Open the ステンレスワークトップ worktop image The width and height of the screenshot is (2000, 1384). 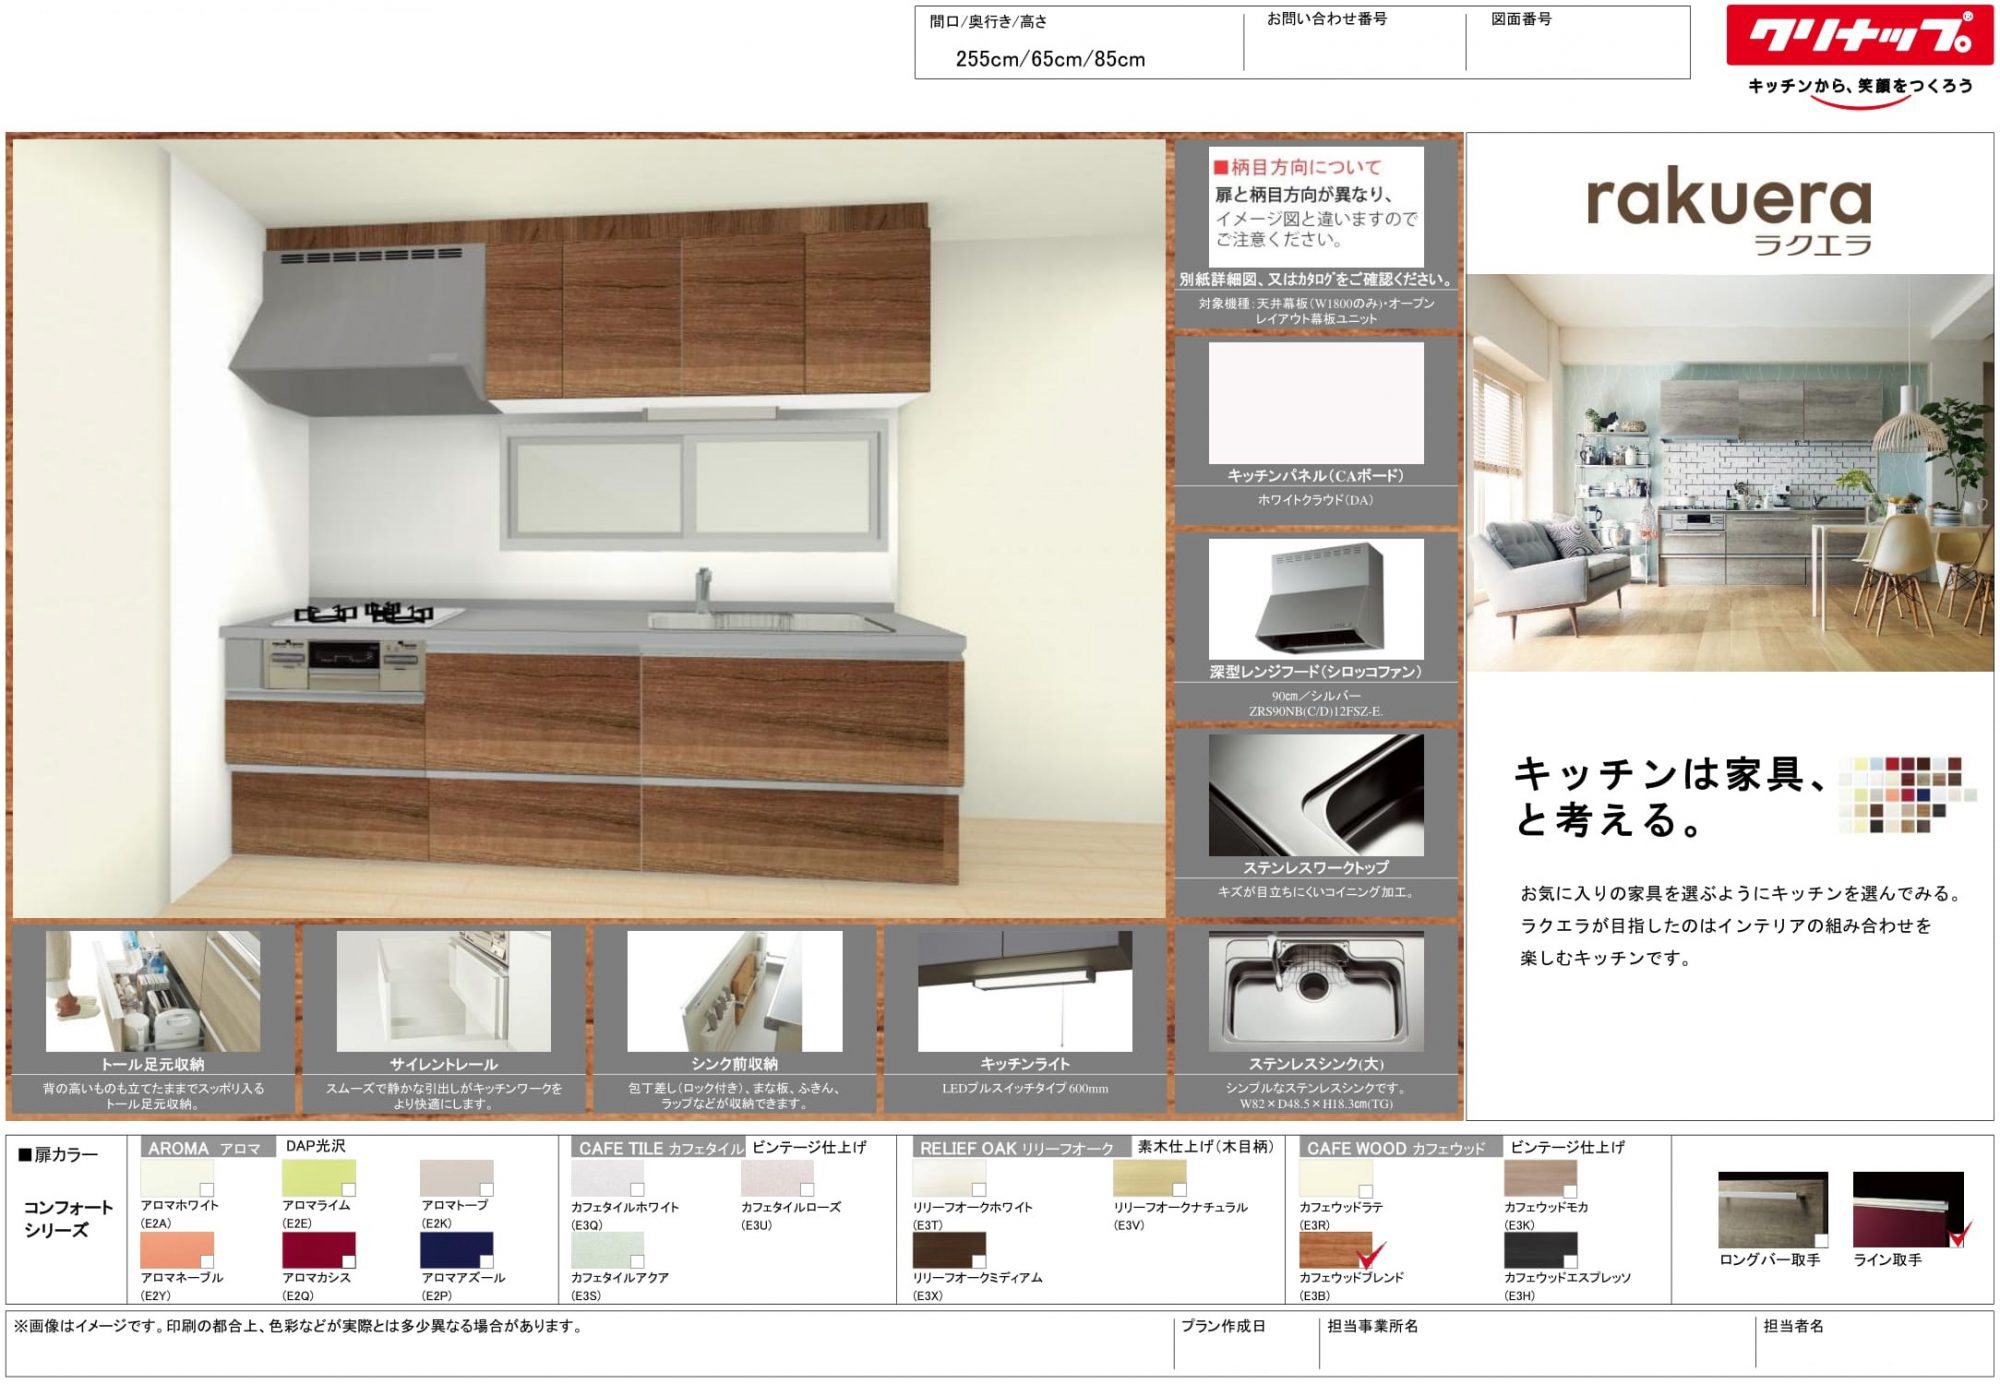click(x=1316, y=795)
